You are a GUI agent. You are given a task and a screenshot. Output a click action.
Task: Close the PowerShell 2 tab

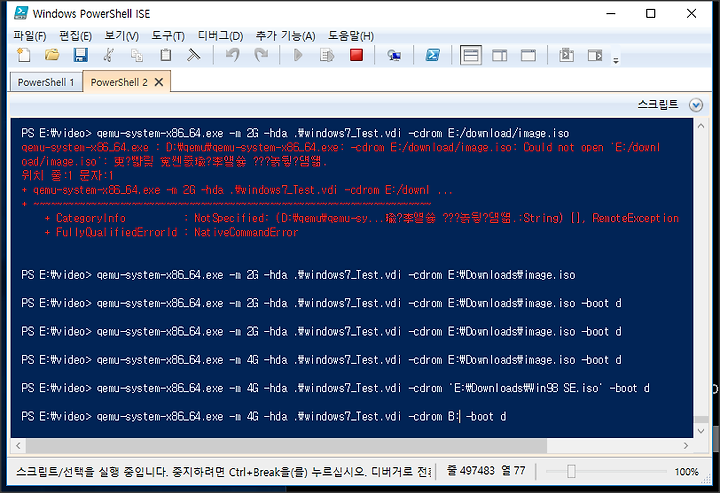[x=159, y=82]
